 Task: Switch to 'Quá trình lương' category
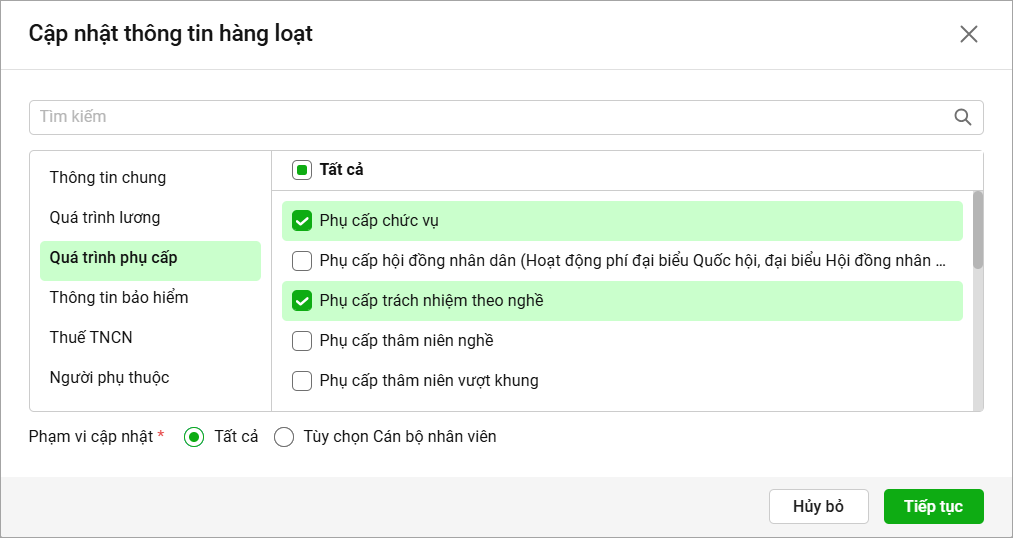pos(105,218)
